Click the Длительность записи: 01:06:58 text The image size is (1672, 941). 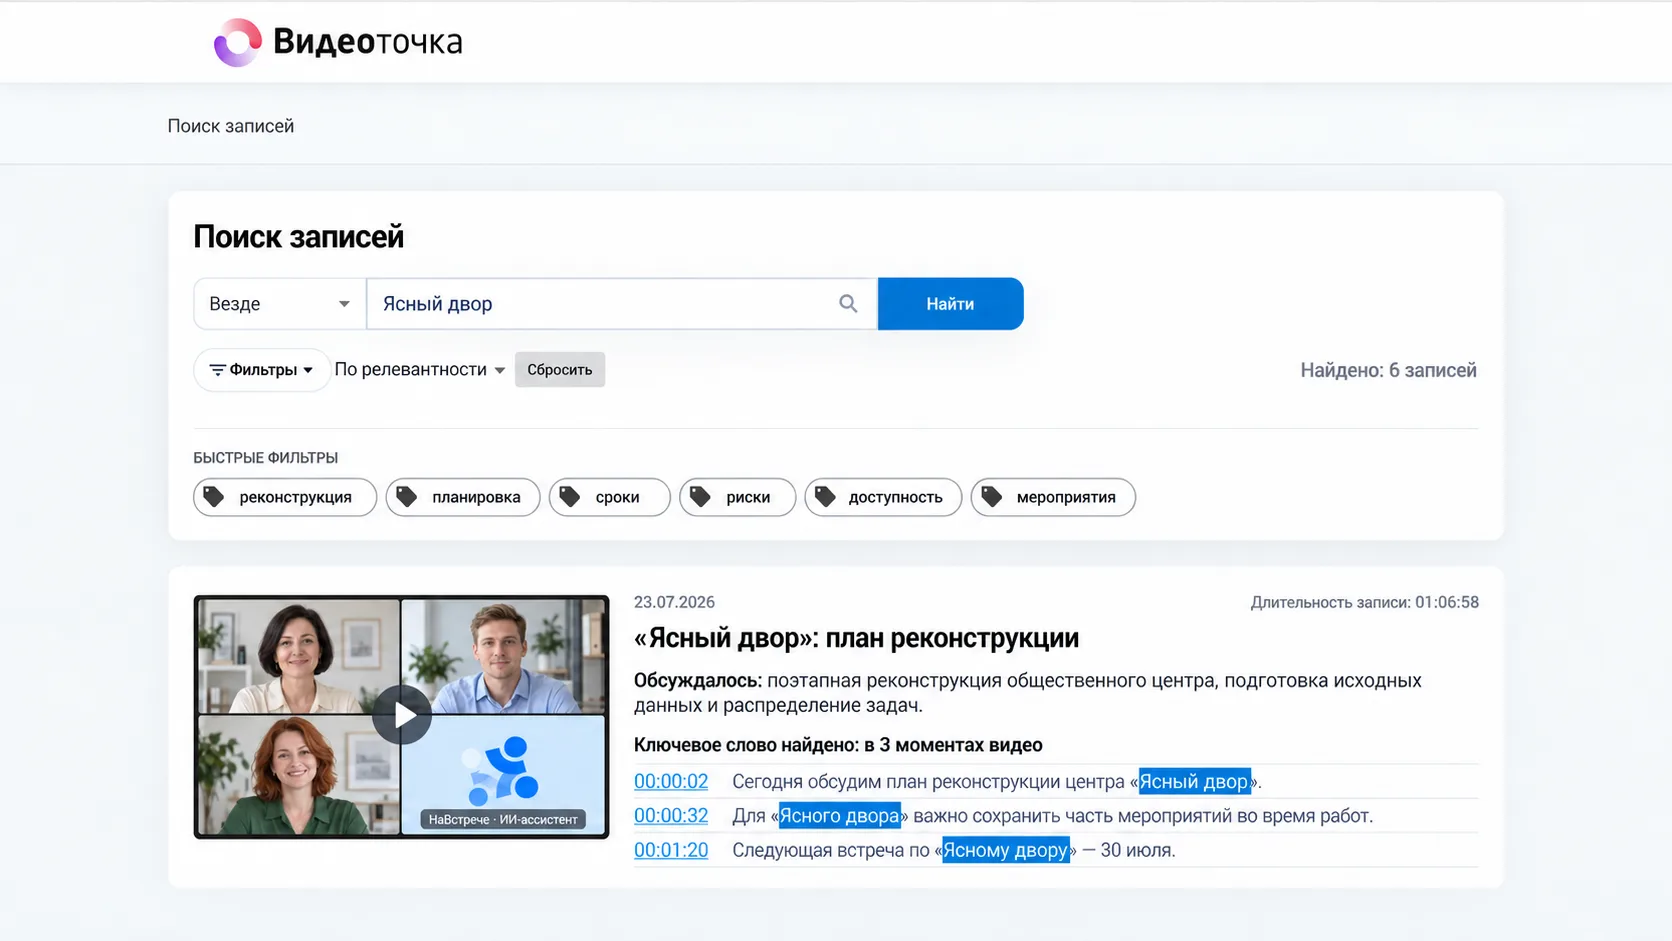pos(1364,602)
